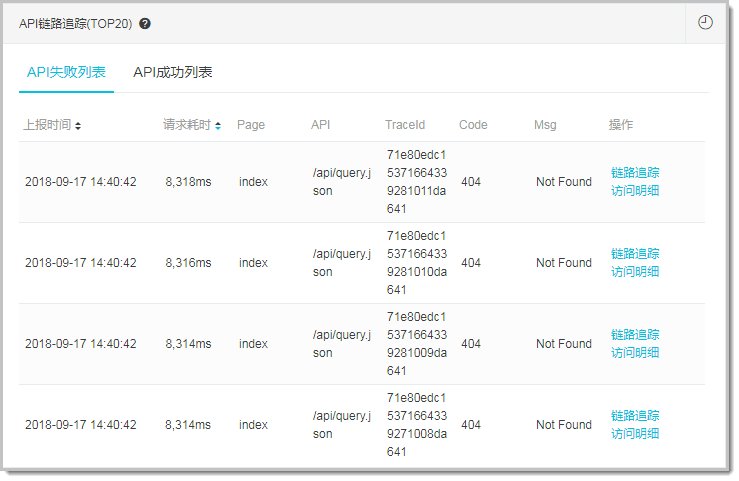Viewport: 739px width, 481px height.
Task: Click TraceId value ending 9281011da641
Action: (x=417, y=181)
